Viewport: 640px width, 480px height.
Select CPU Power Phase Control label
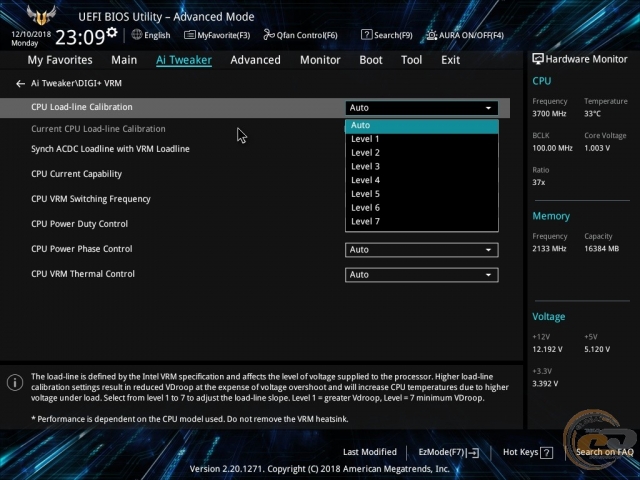82,249
